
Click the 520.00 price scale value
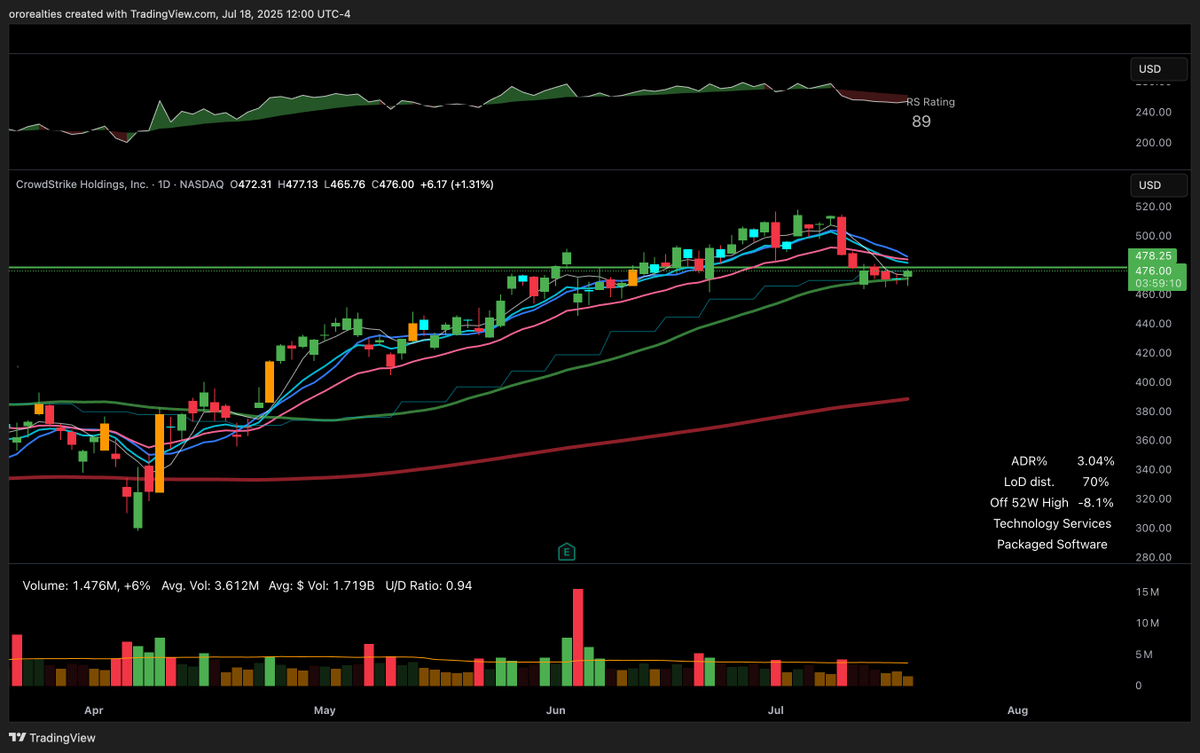[1153, 207]
